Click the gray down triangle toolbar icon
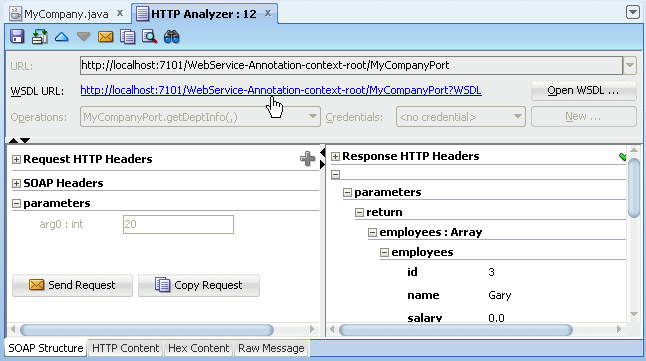Screen dimensions: 646x361 coord(84,37)
